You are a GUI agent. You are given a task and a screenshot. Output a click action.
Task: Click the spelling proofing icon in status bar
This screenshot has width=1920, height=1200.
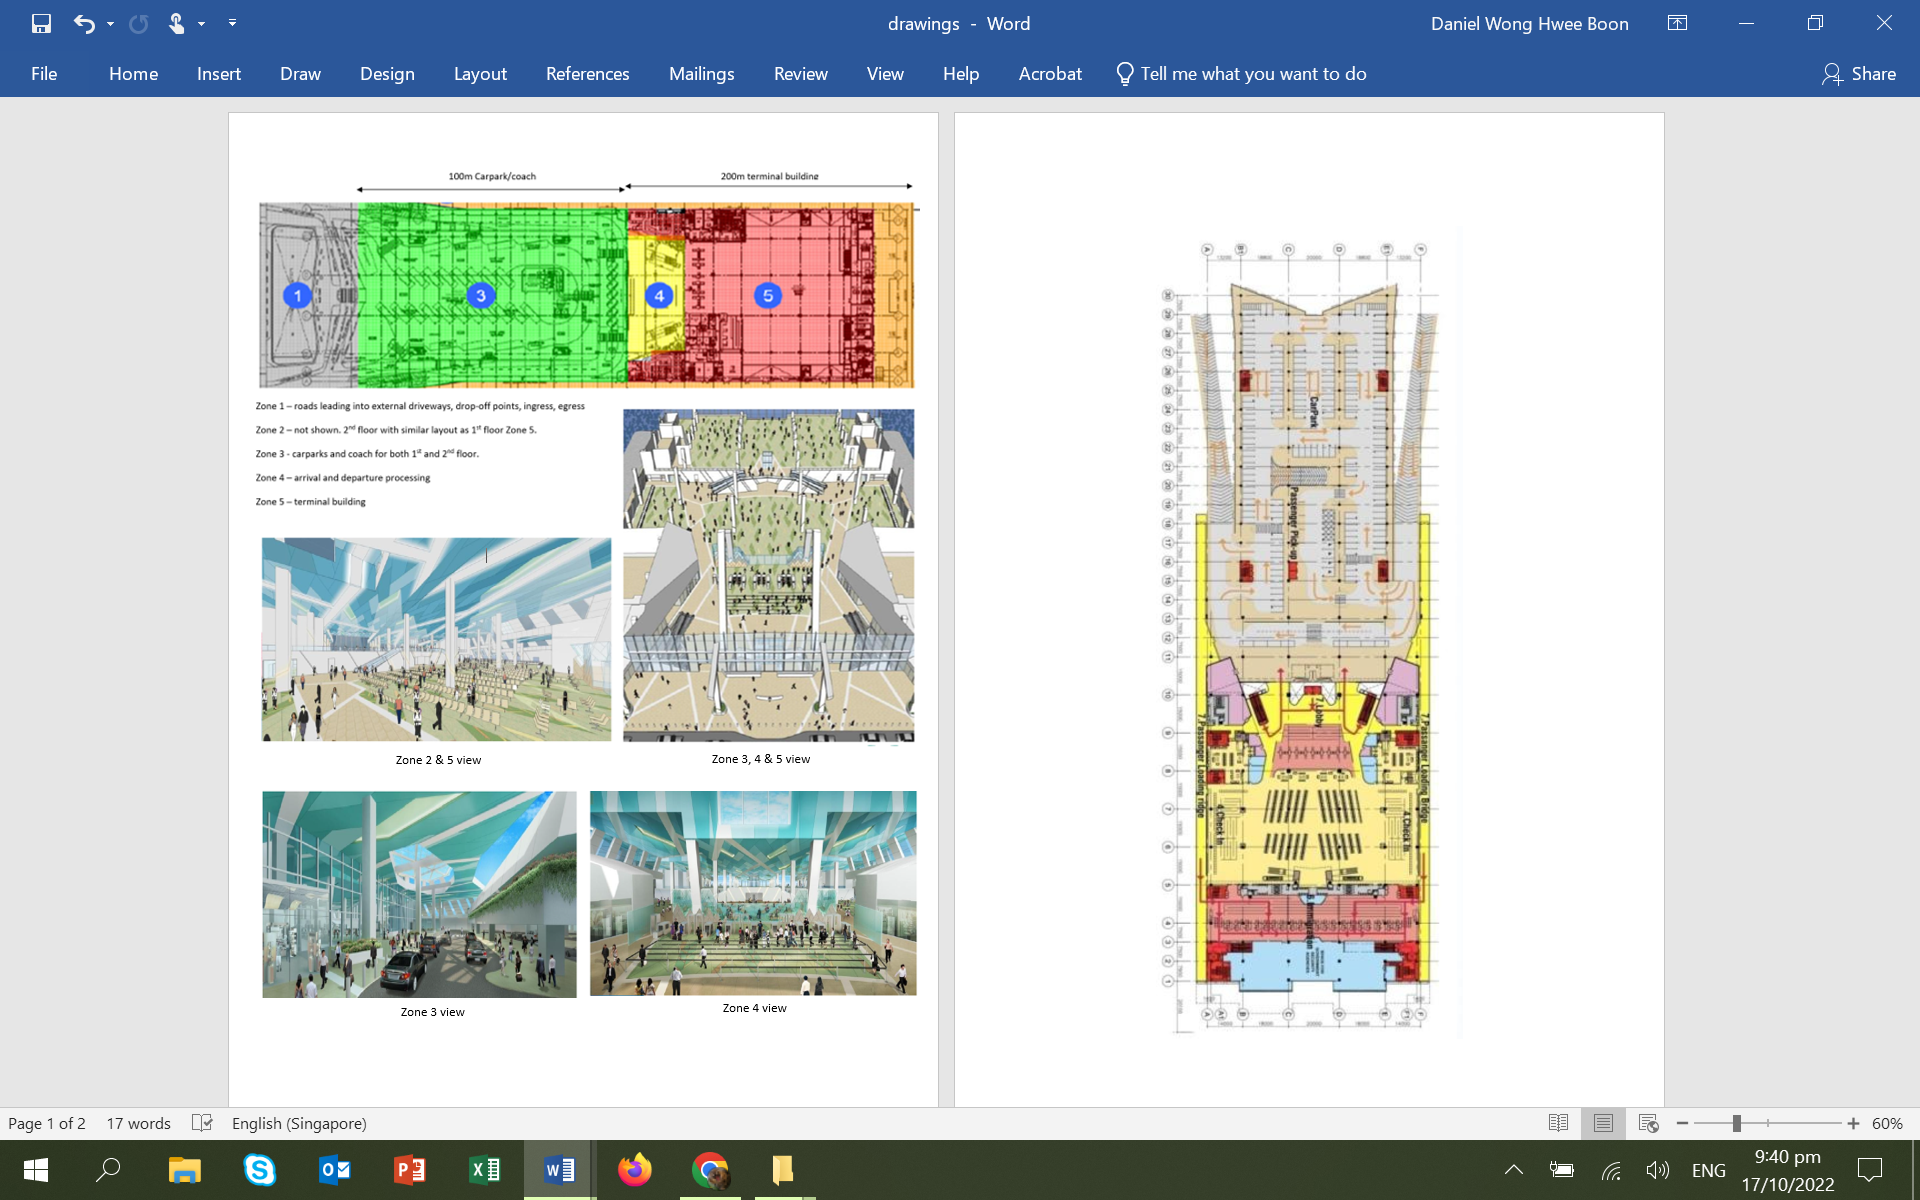tap(202, 1123)
